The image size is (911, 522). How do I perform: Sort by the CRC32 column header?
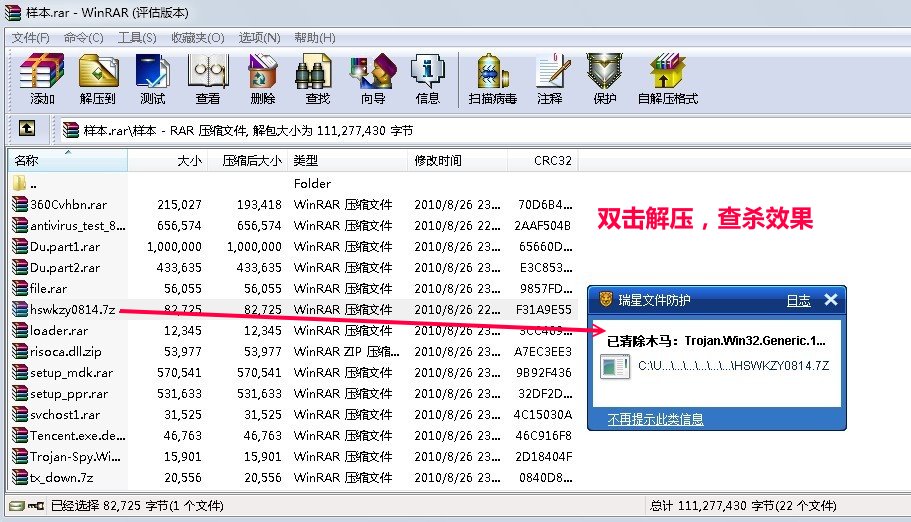[x=543, y=160]
